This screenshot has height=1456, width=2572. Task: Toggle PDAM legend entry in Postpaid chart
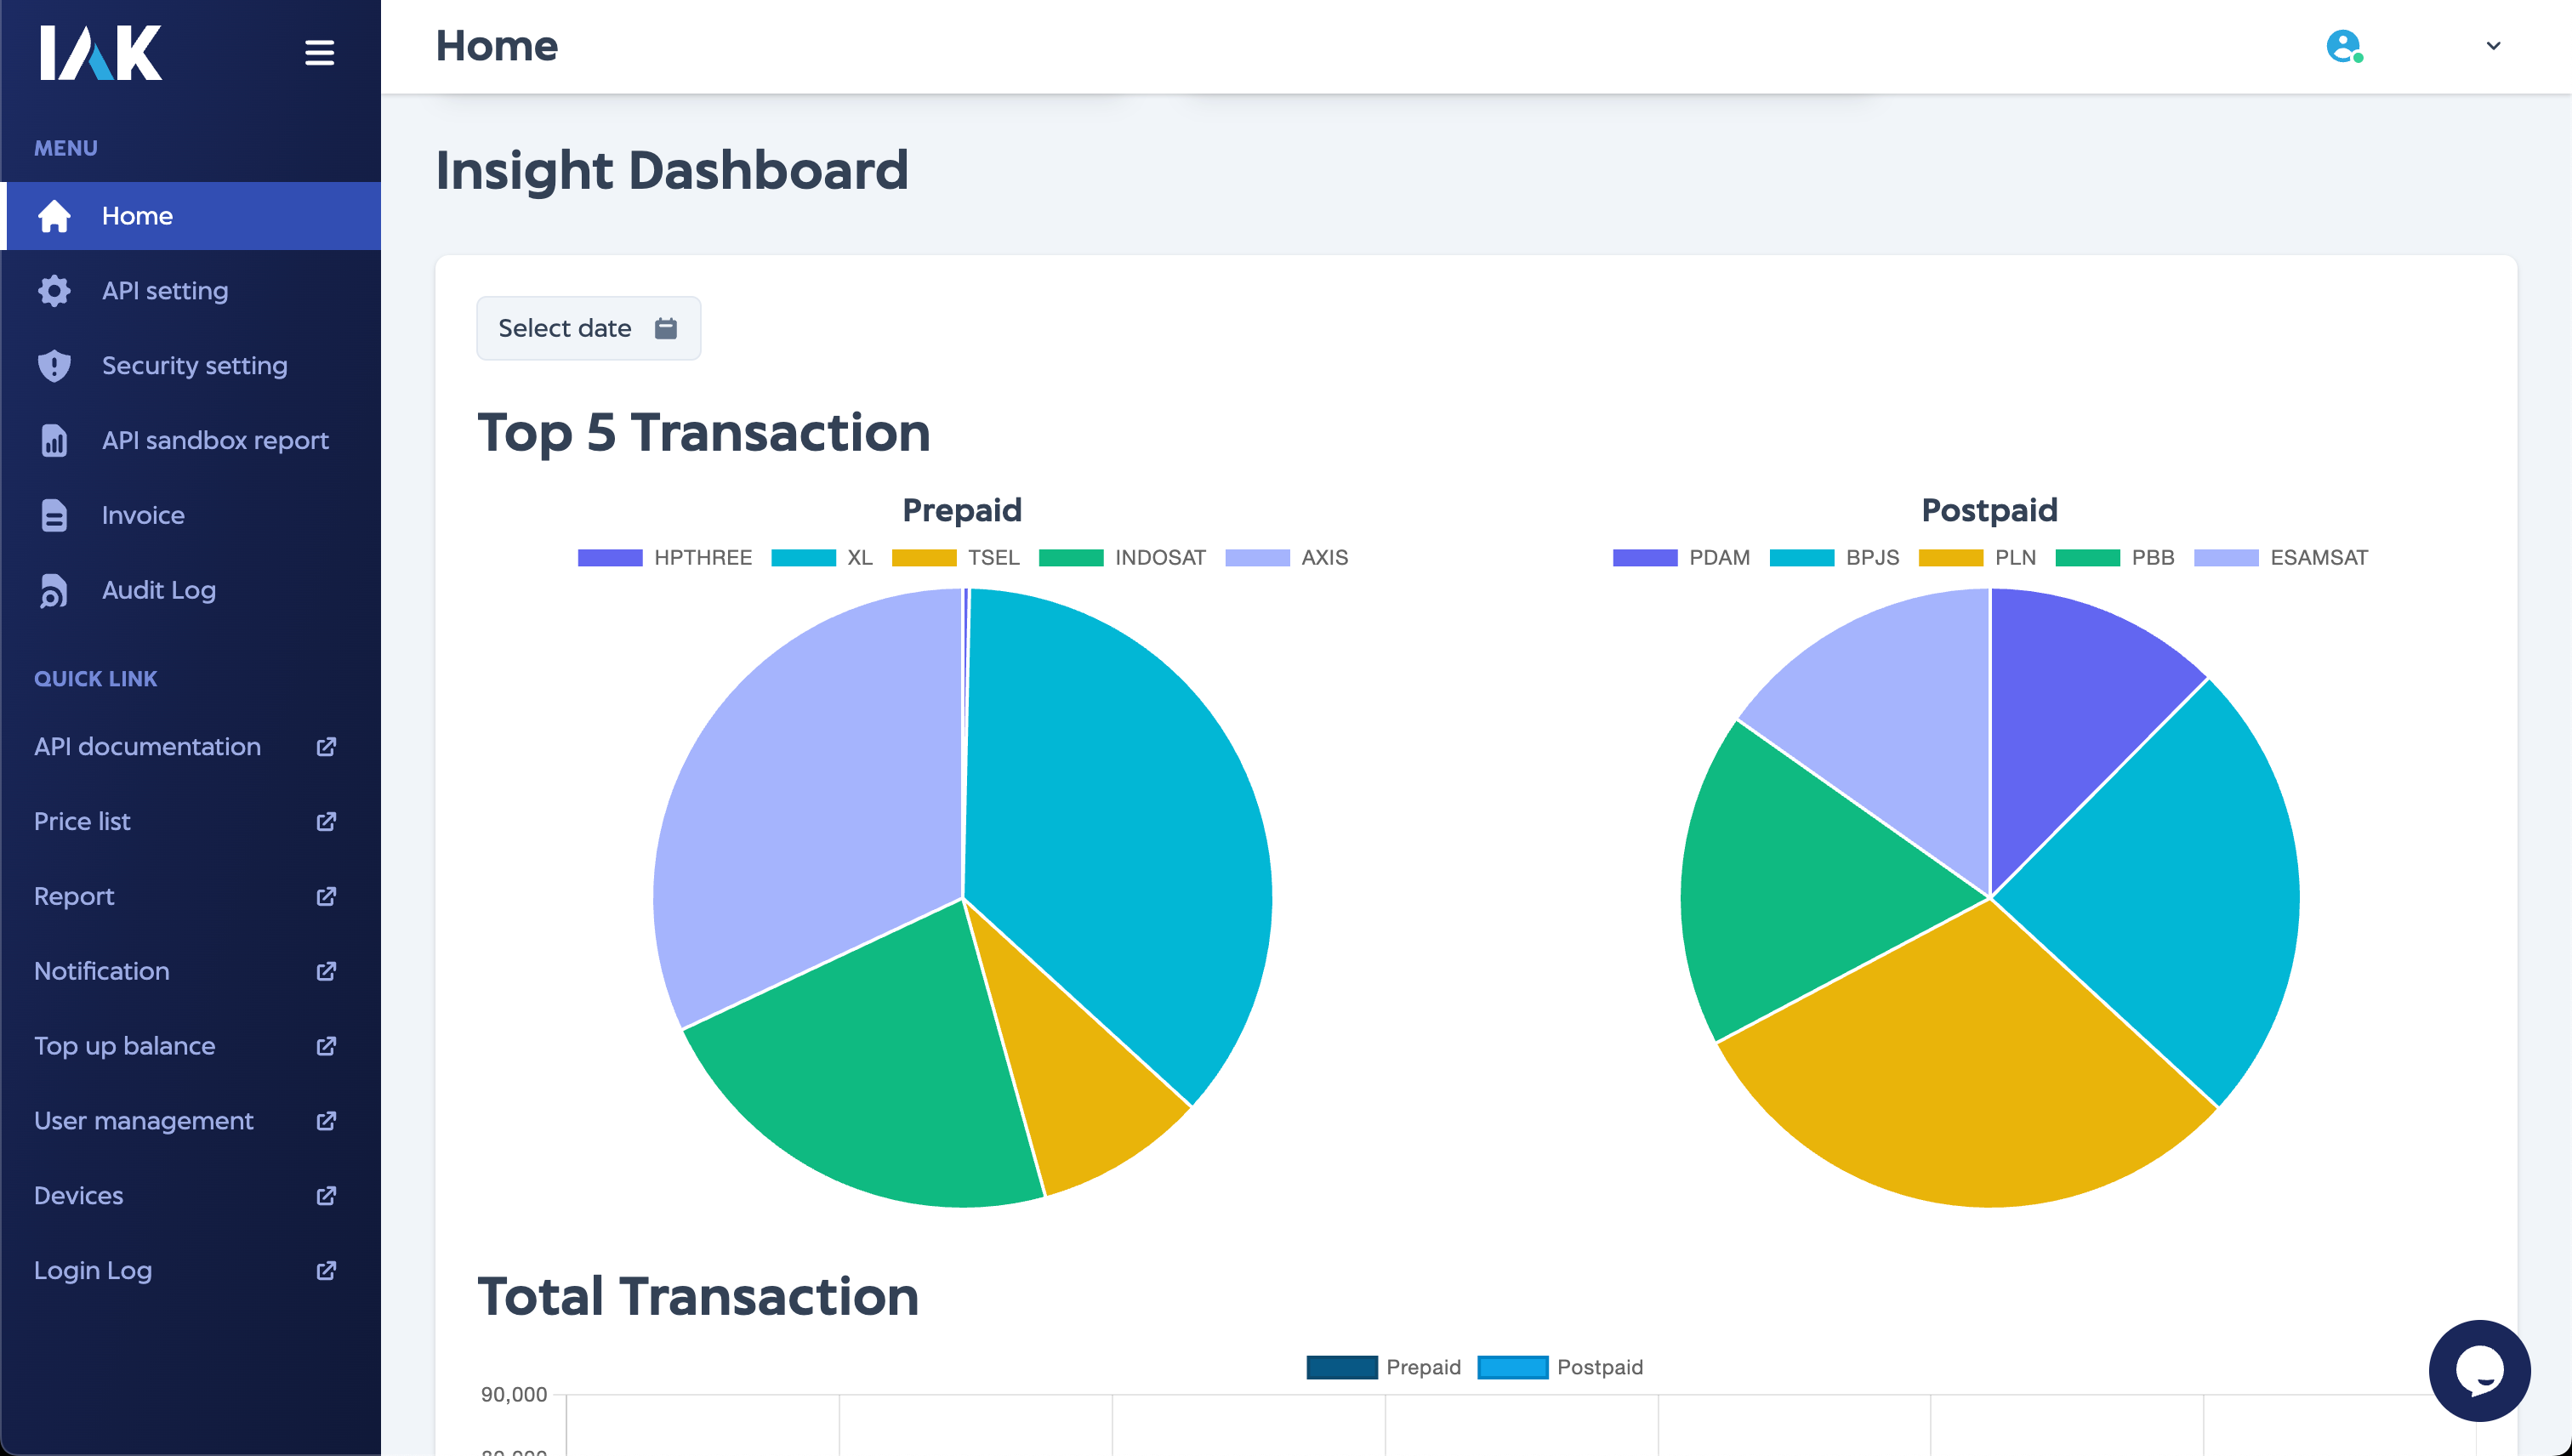(x=1681, y=558)
